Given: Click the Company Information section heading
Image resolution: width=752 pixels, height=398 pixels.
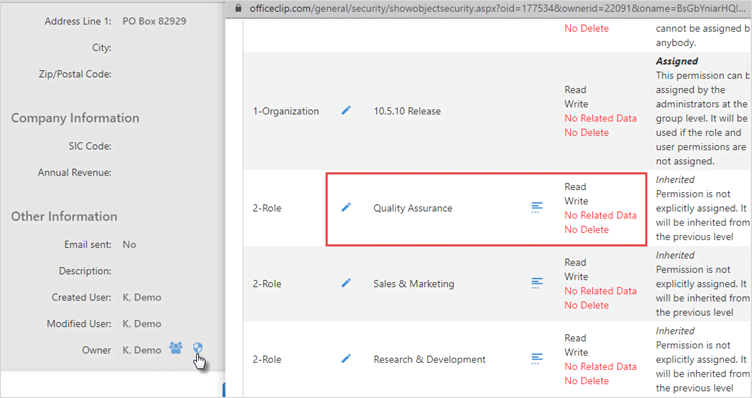Looking at the screenshot, I should pos(75,118).
